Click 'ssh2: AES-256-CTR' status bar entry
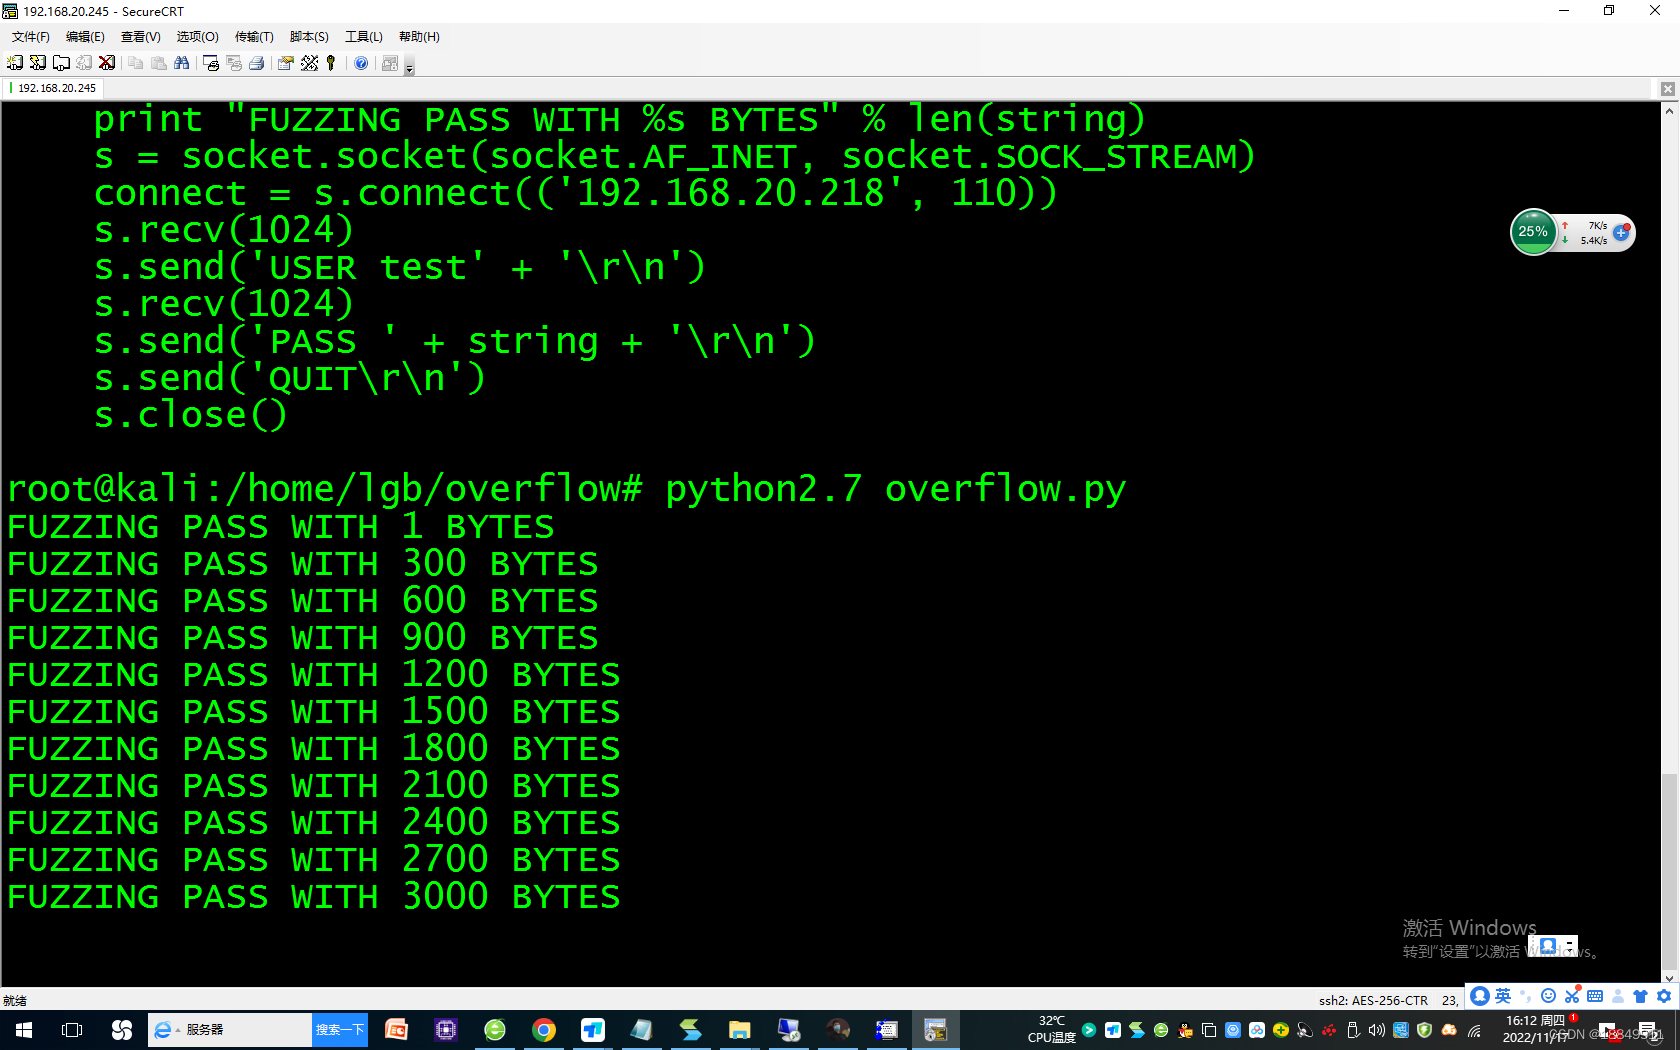Screen dimensions: 1680x1050 pyautogui.click(x=1373, y=1000)
